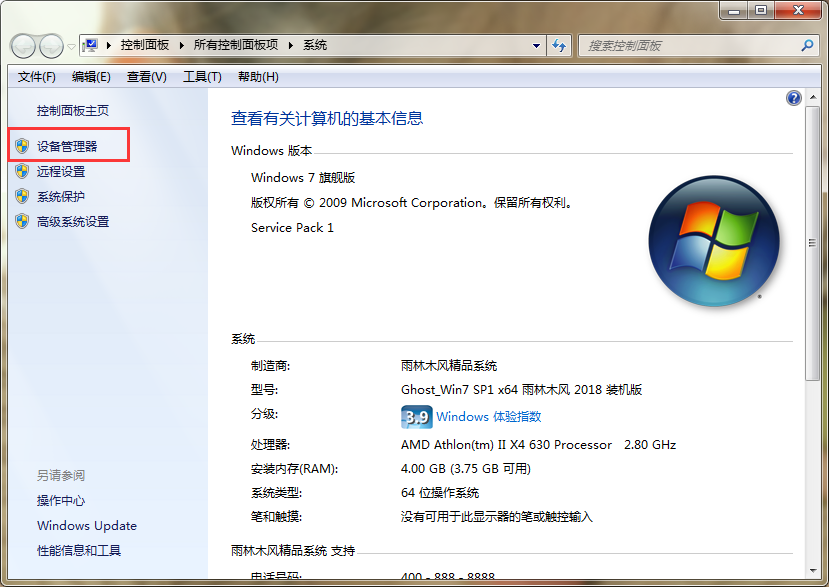
Task: Click the shield icon beside 远程设置
Action: pos(22,171)
